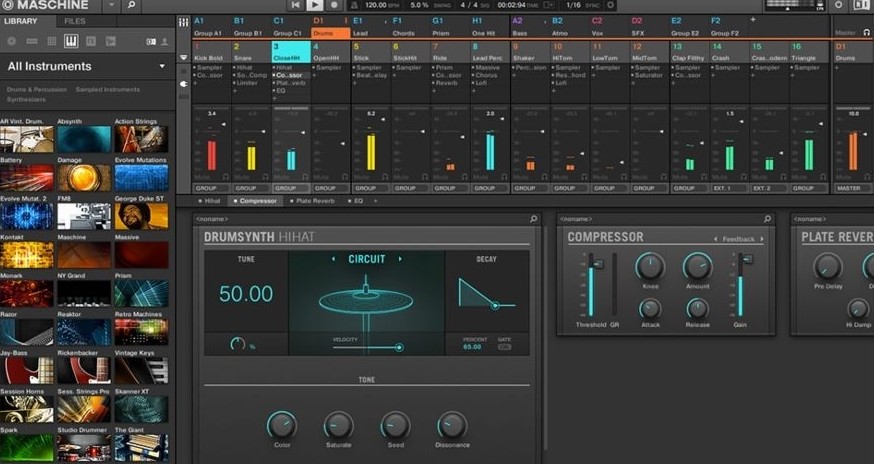Click the Master headphone cue icon
Image resolution: width=874 pixels, height=464 pixels.
click(x=867, y=33)
